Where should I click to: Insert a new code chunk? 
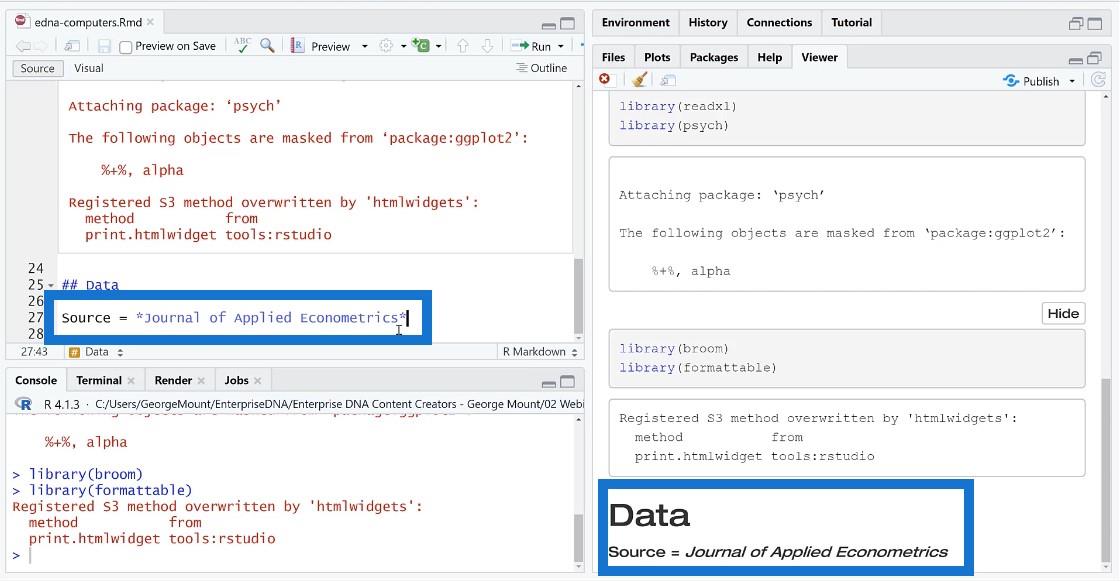click(421, 46)
